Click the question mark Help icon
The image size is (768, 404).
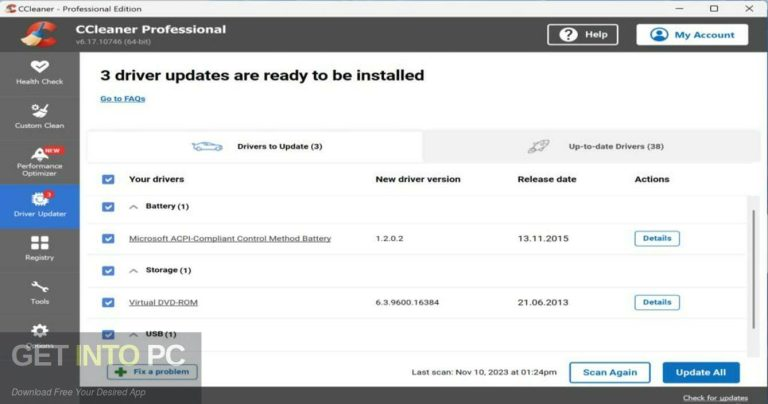(x=568, y=35)
